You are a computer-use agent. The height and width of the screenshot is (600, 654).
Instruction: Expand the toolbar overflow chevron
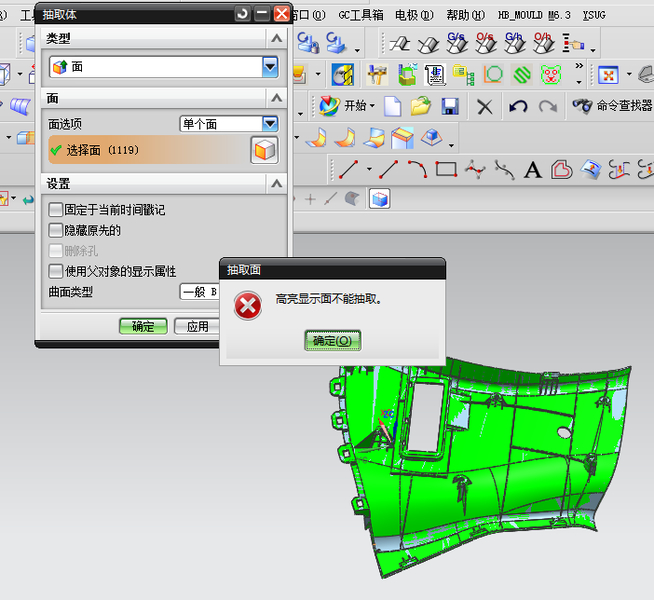[579, 66]
